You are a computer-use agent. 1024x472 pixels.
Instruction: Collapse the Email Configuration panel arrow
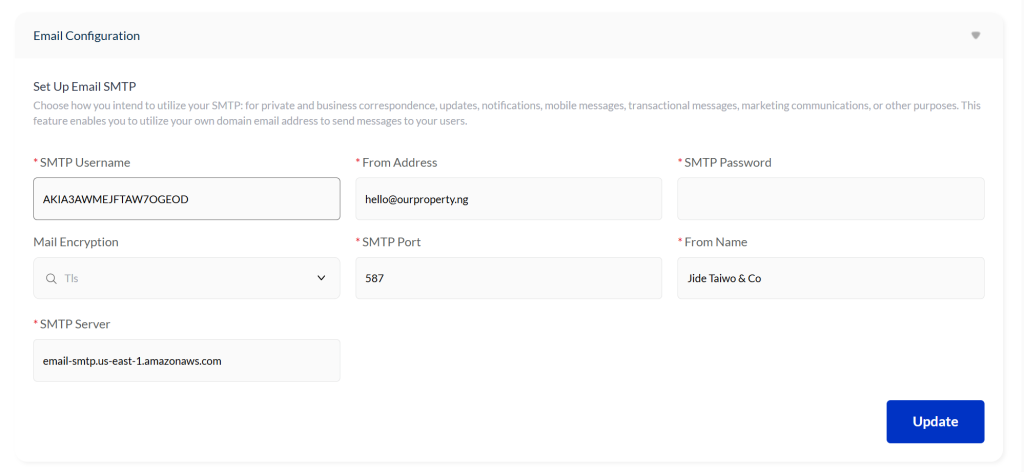click(x=975, y=36)
